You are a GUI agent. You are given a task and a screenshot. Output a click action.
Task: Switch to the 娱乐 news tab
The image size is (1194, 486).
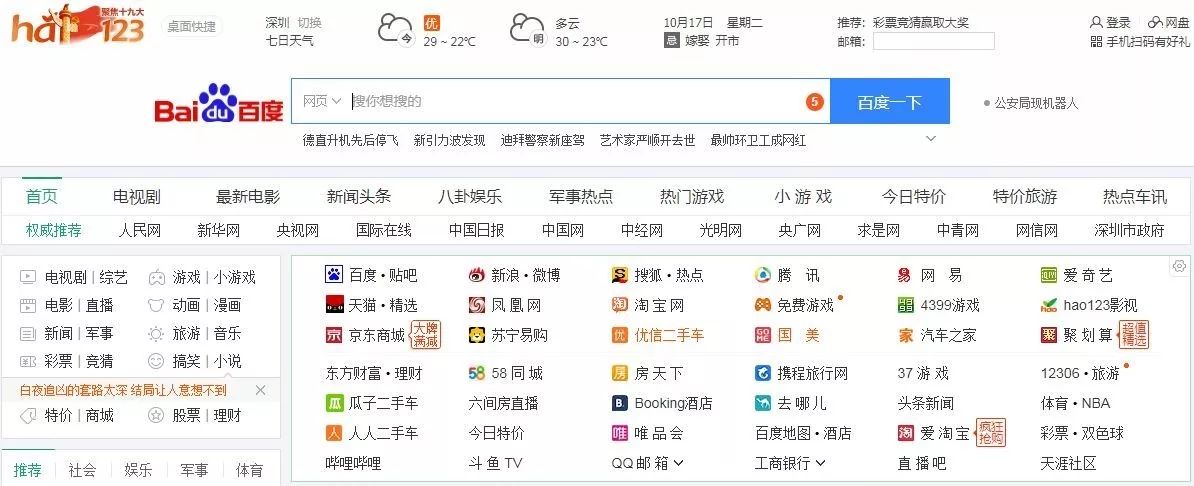(139, 469)
